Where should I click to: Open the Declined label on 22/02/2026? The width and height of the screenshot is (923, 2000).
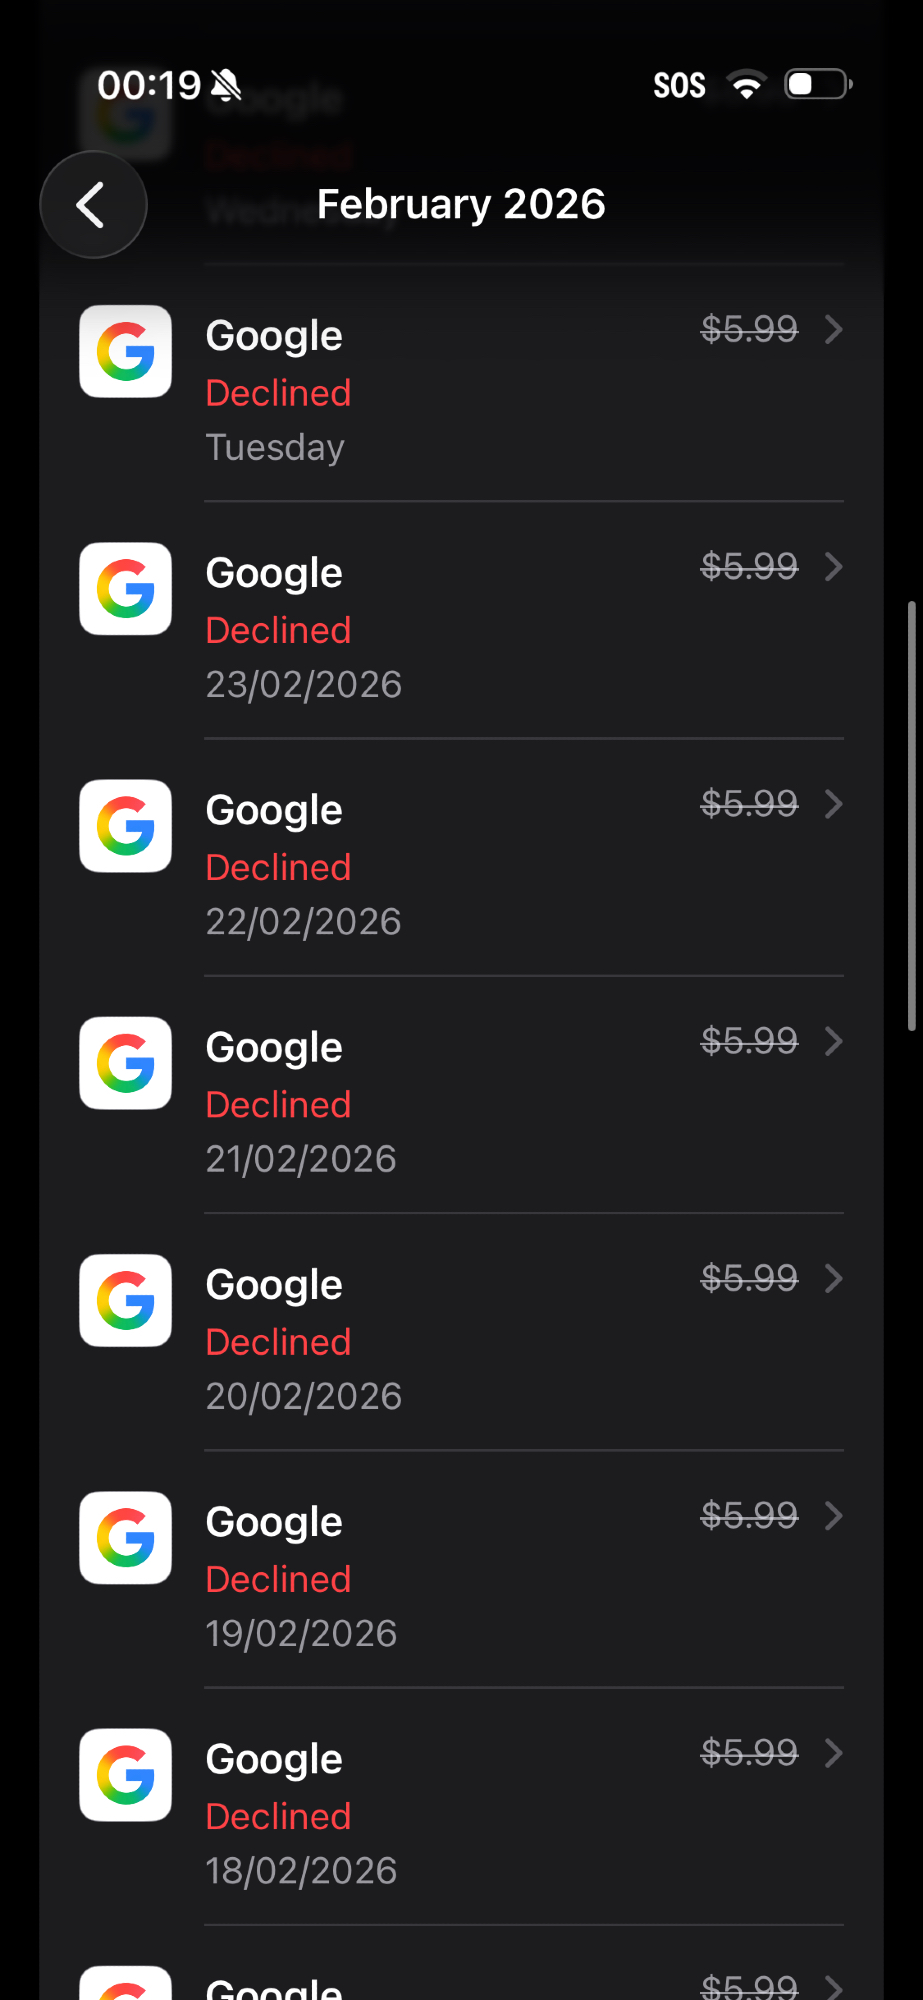click(278, 868)
